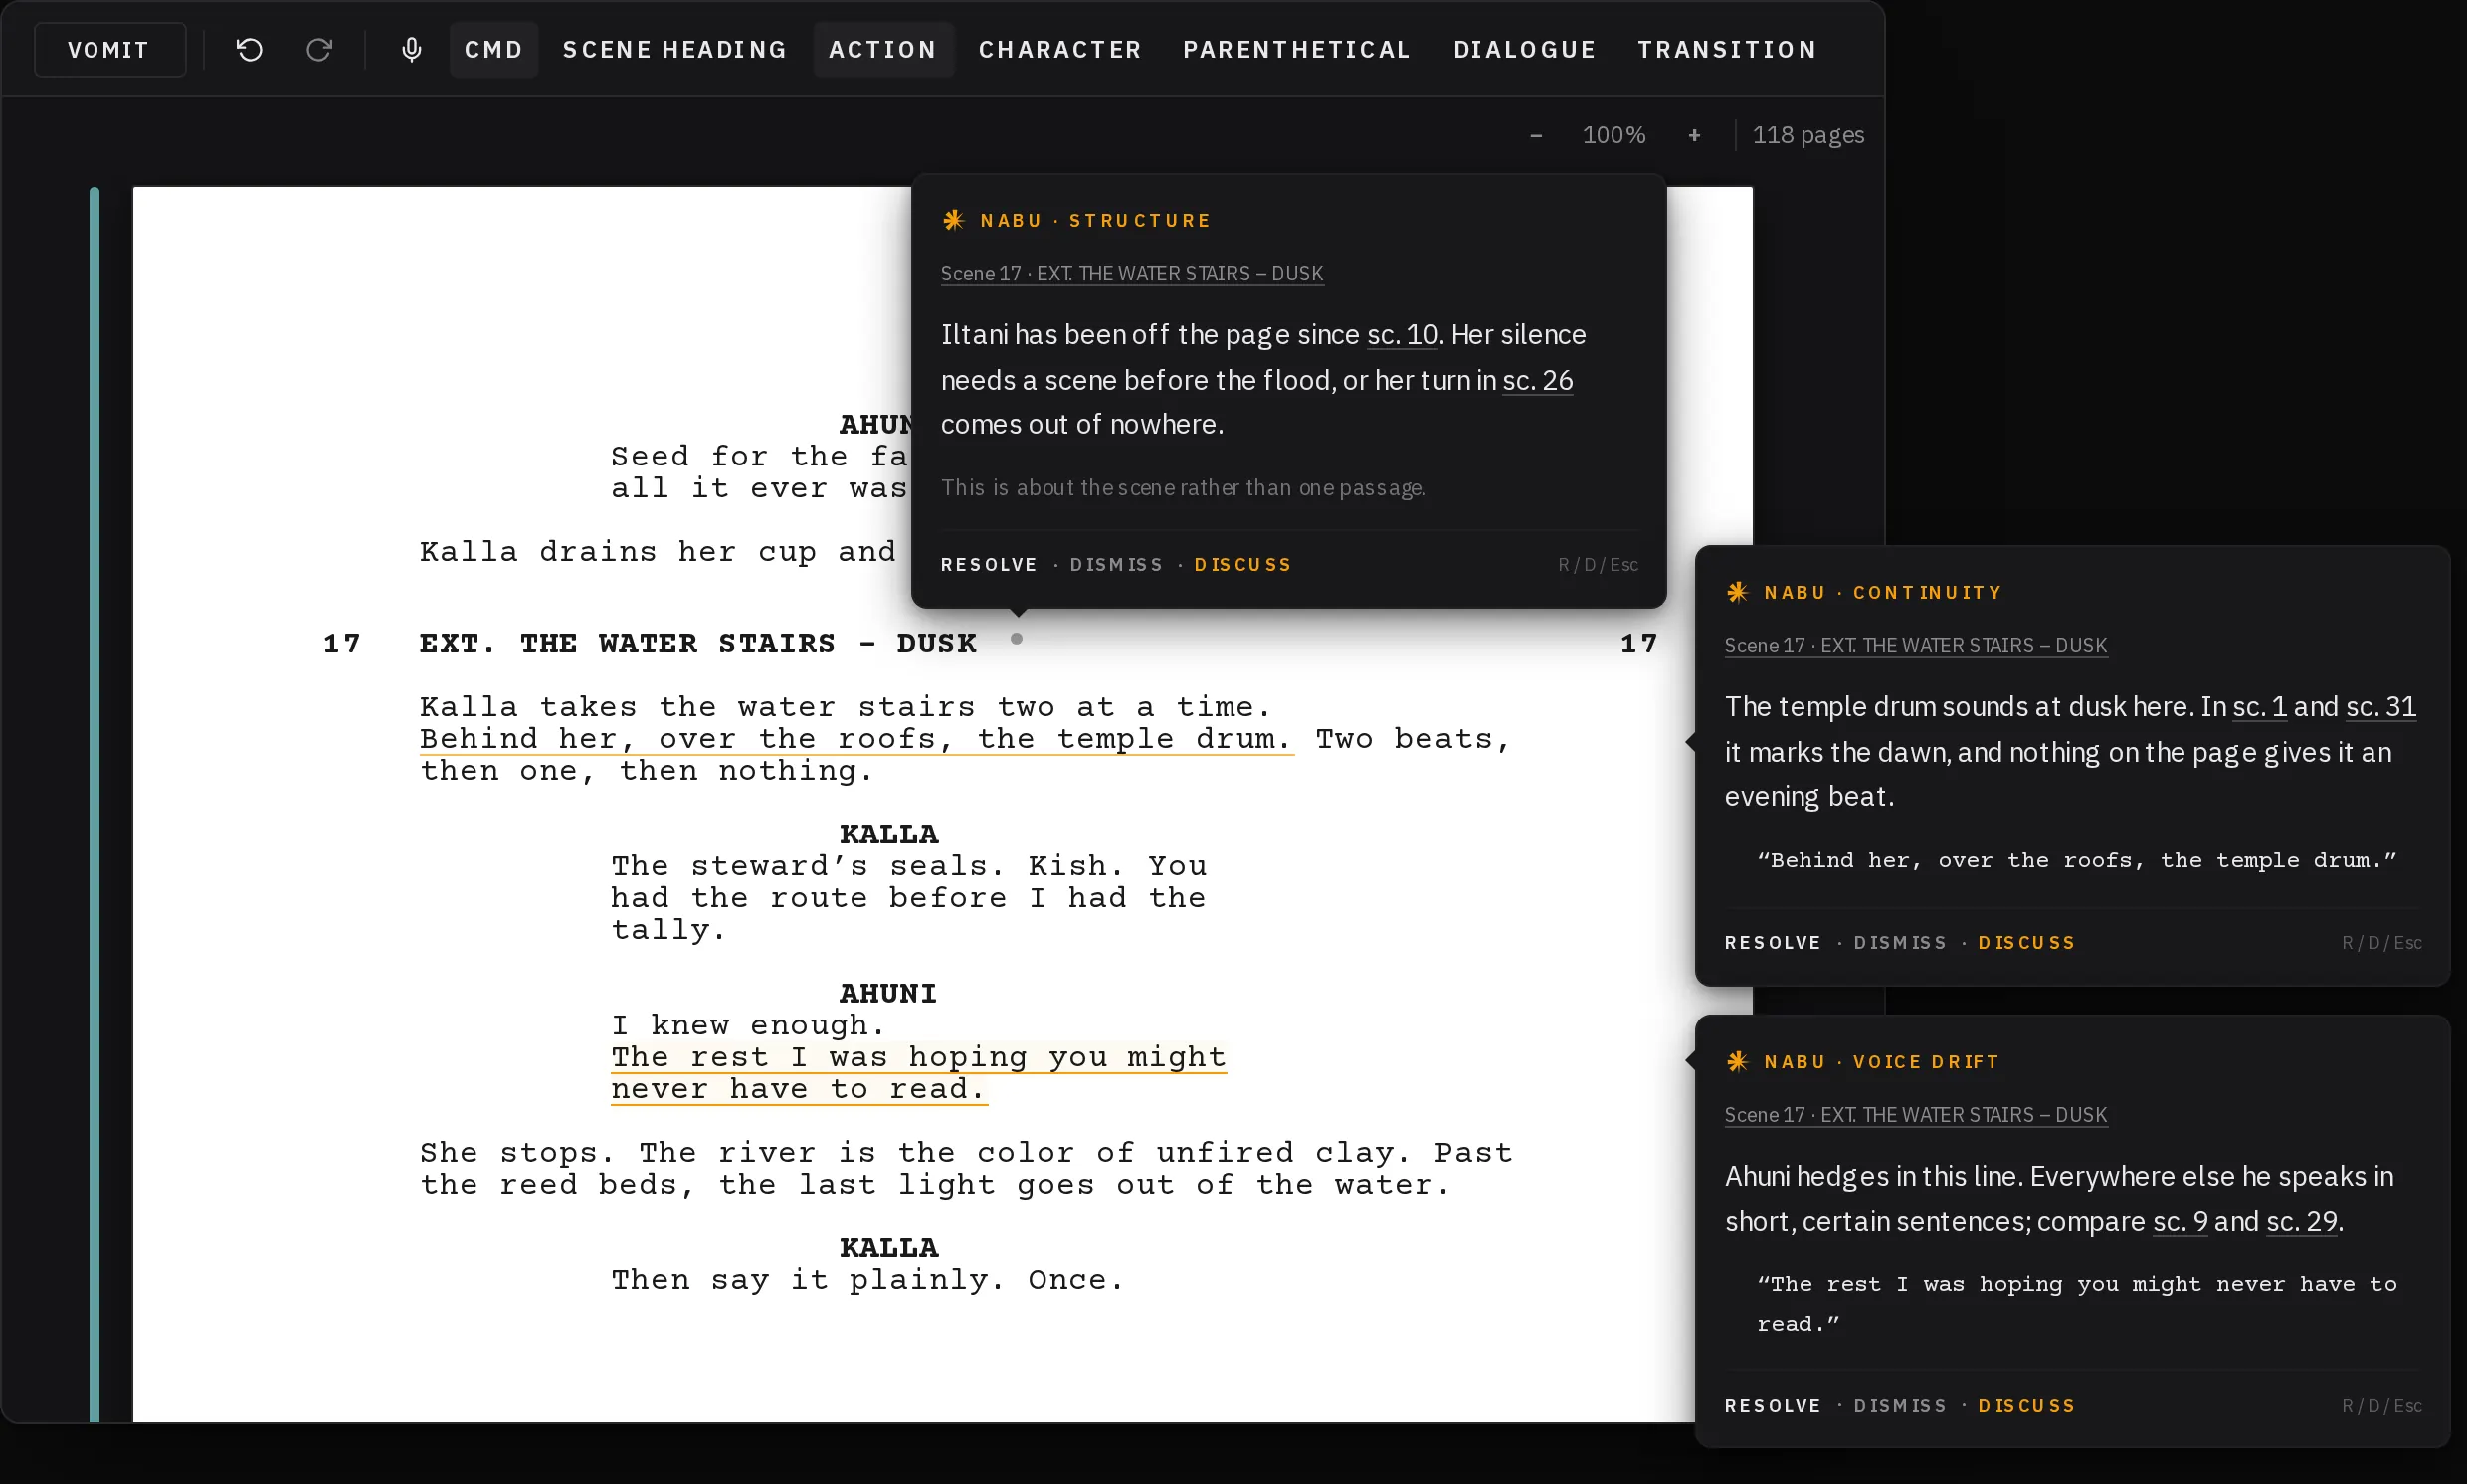This screenshot has width=2467, height=1484.
Task: Follow the sc. 31 link
Action: 2381,706
